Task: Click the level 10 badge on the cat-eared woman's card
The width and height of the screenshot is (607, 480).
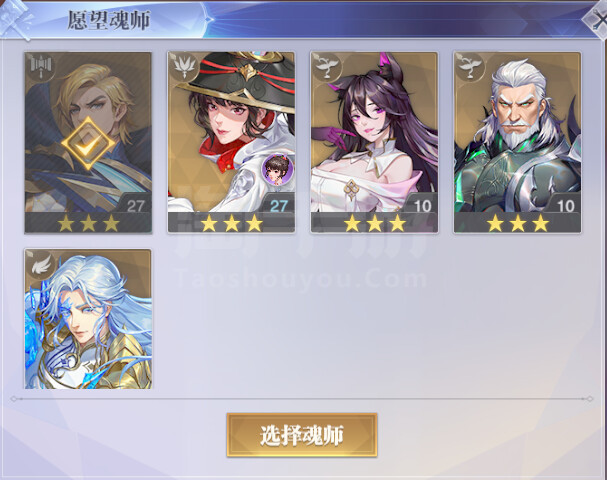Action: coord(421,204)
